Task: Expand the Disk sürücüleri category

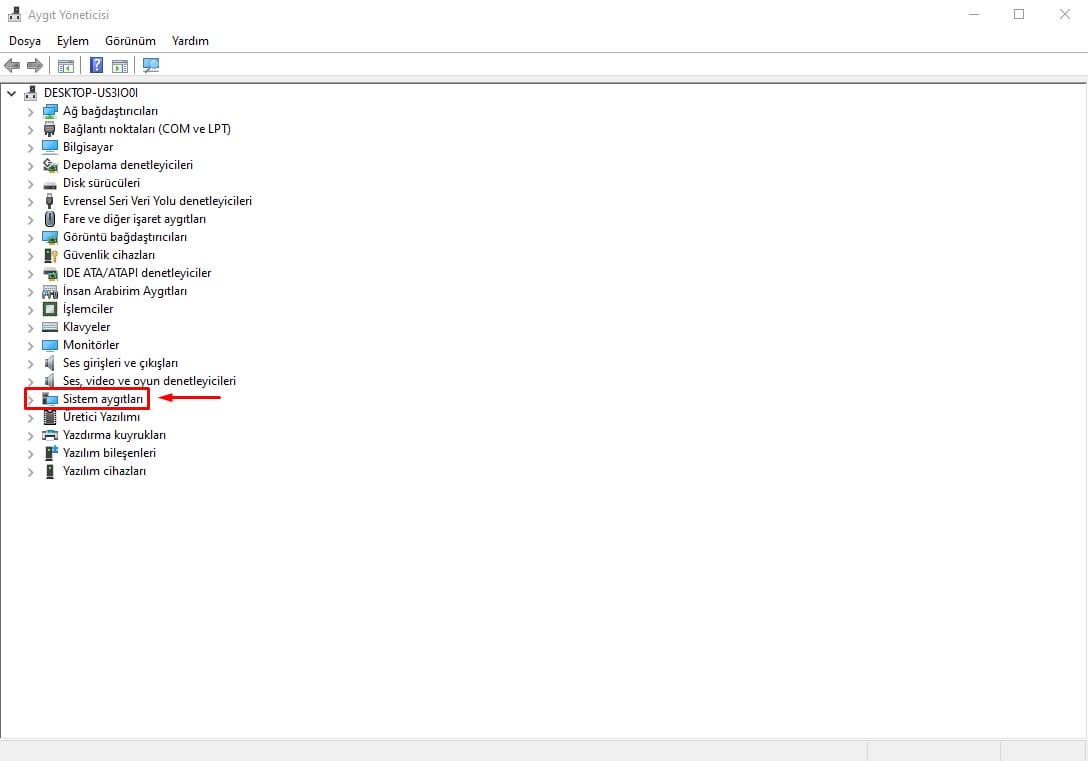Action: [31, 183]
